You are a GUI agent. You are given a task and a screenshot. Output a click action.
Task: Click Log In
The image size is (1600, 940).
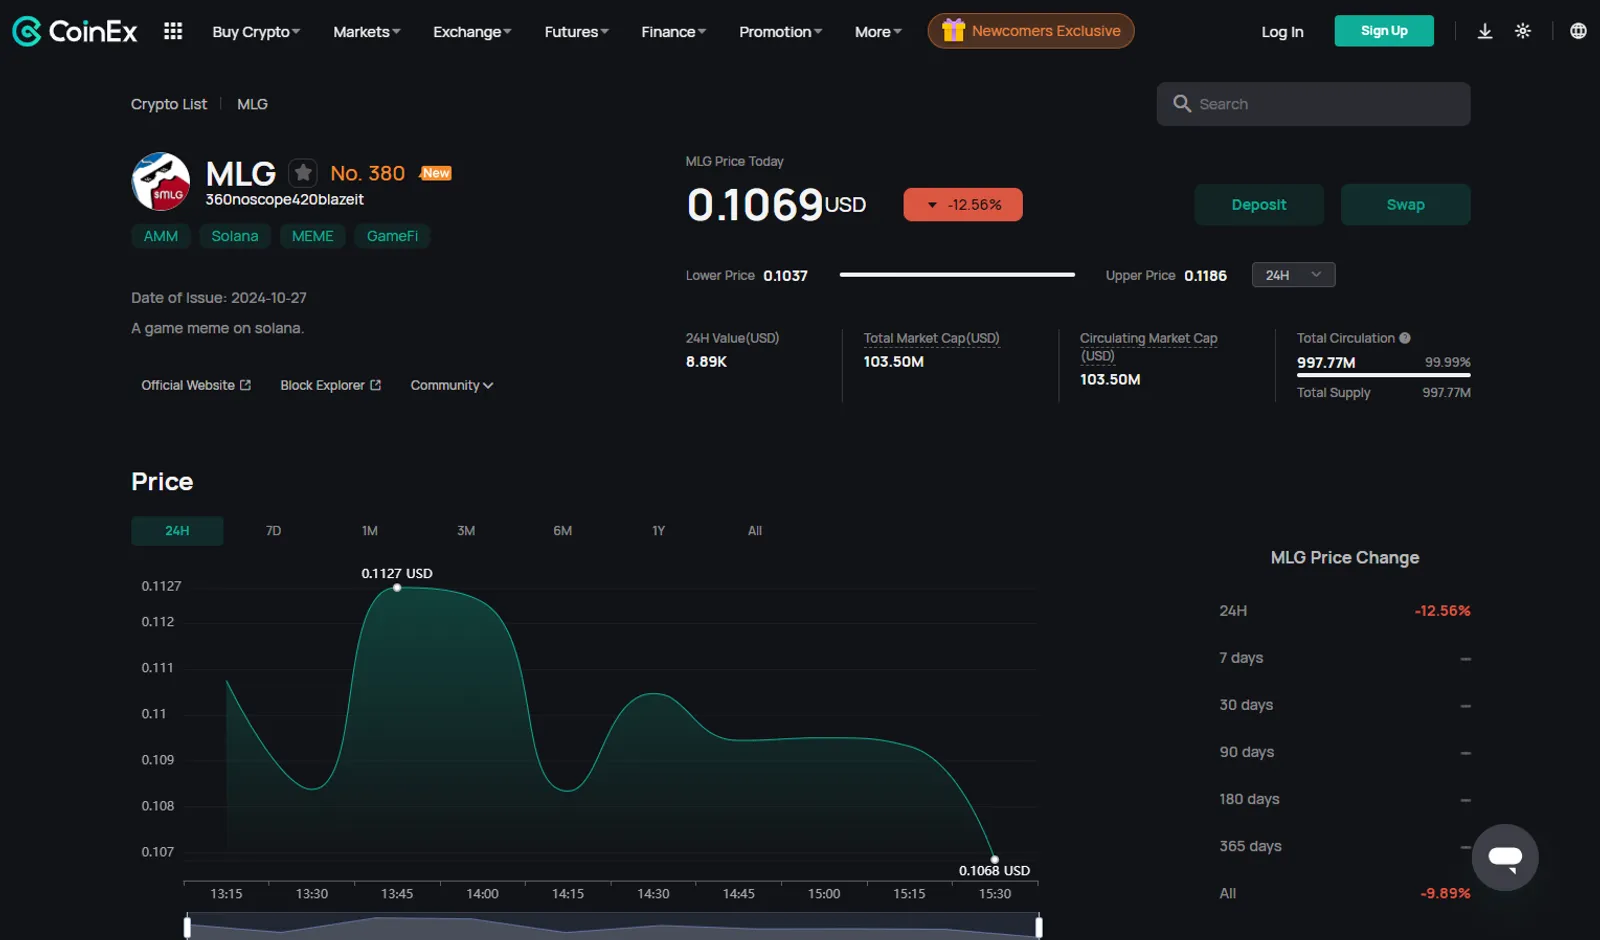pyautogui.click(x=1282, y=32)
